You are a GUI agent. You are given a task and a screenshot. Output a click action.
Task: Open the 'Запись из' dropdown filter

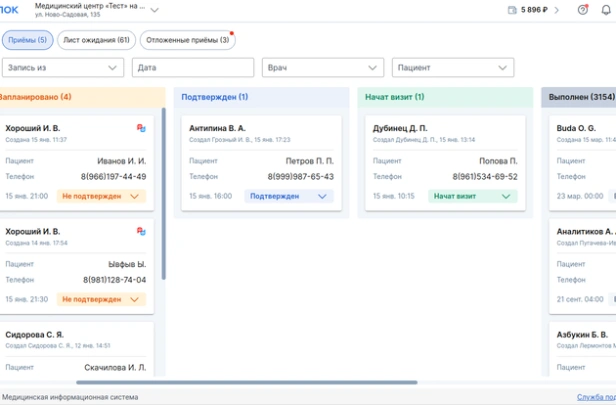[x=62, y=68]
